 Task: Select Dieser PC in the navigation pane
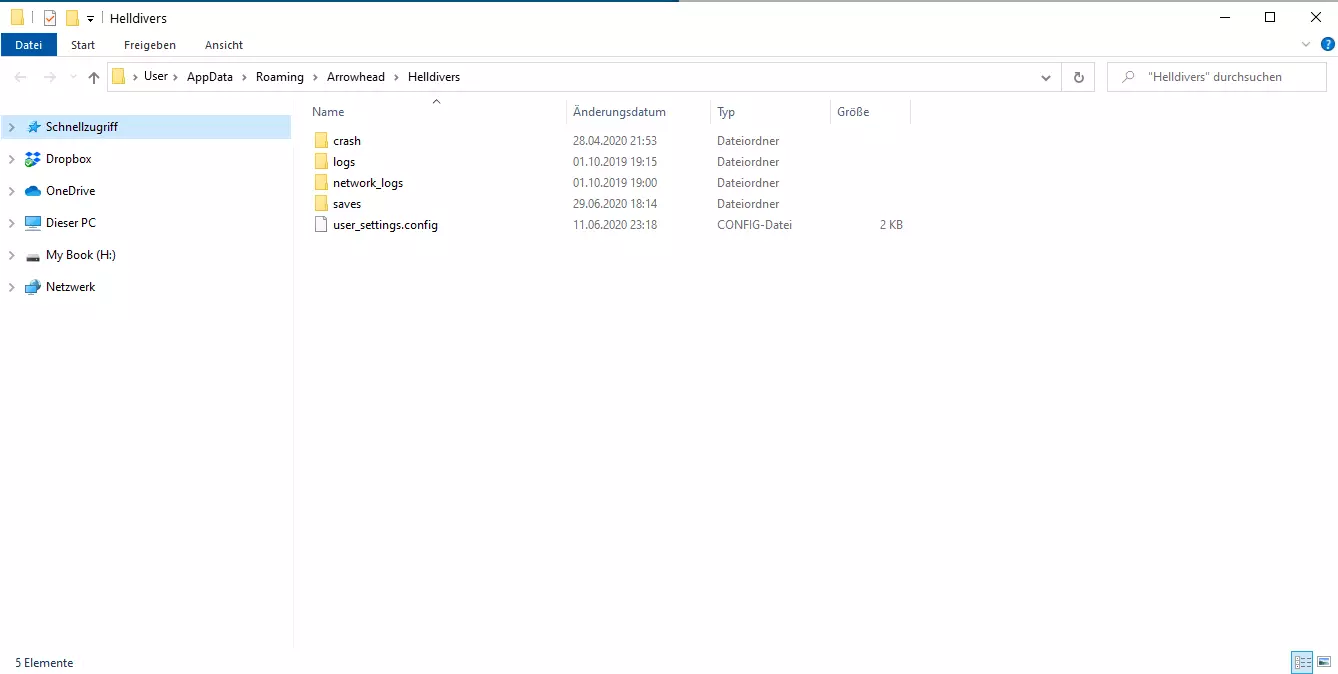(x=71, y=223)
